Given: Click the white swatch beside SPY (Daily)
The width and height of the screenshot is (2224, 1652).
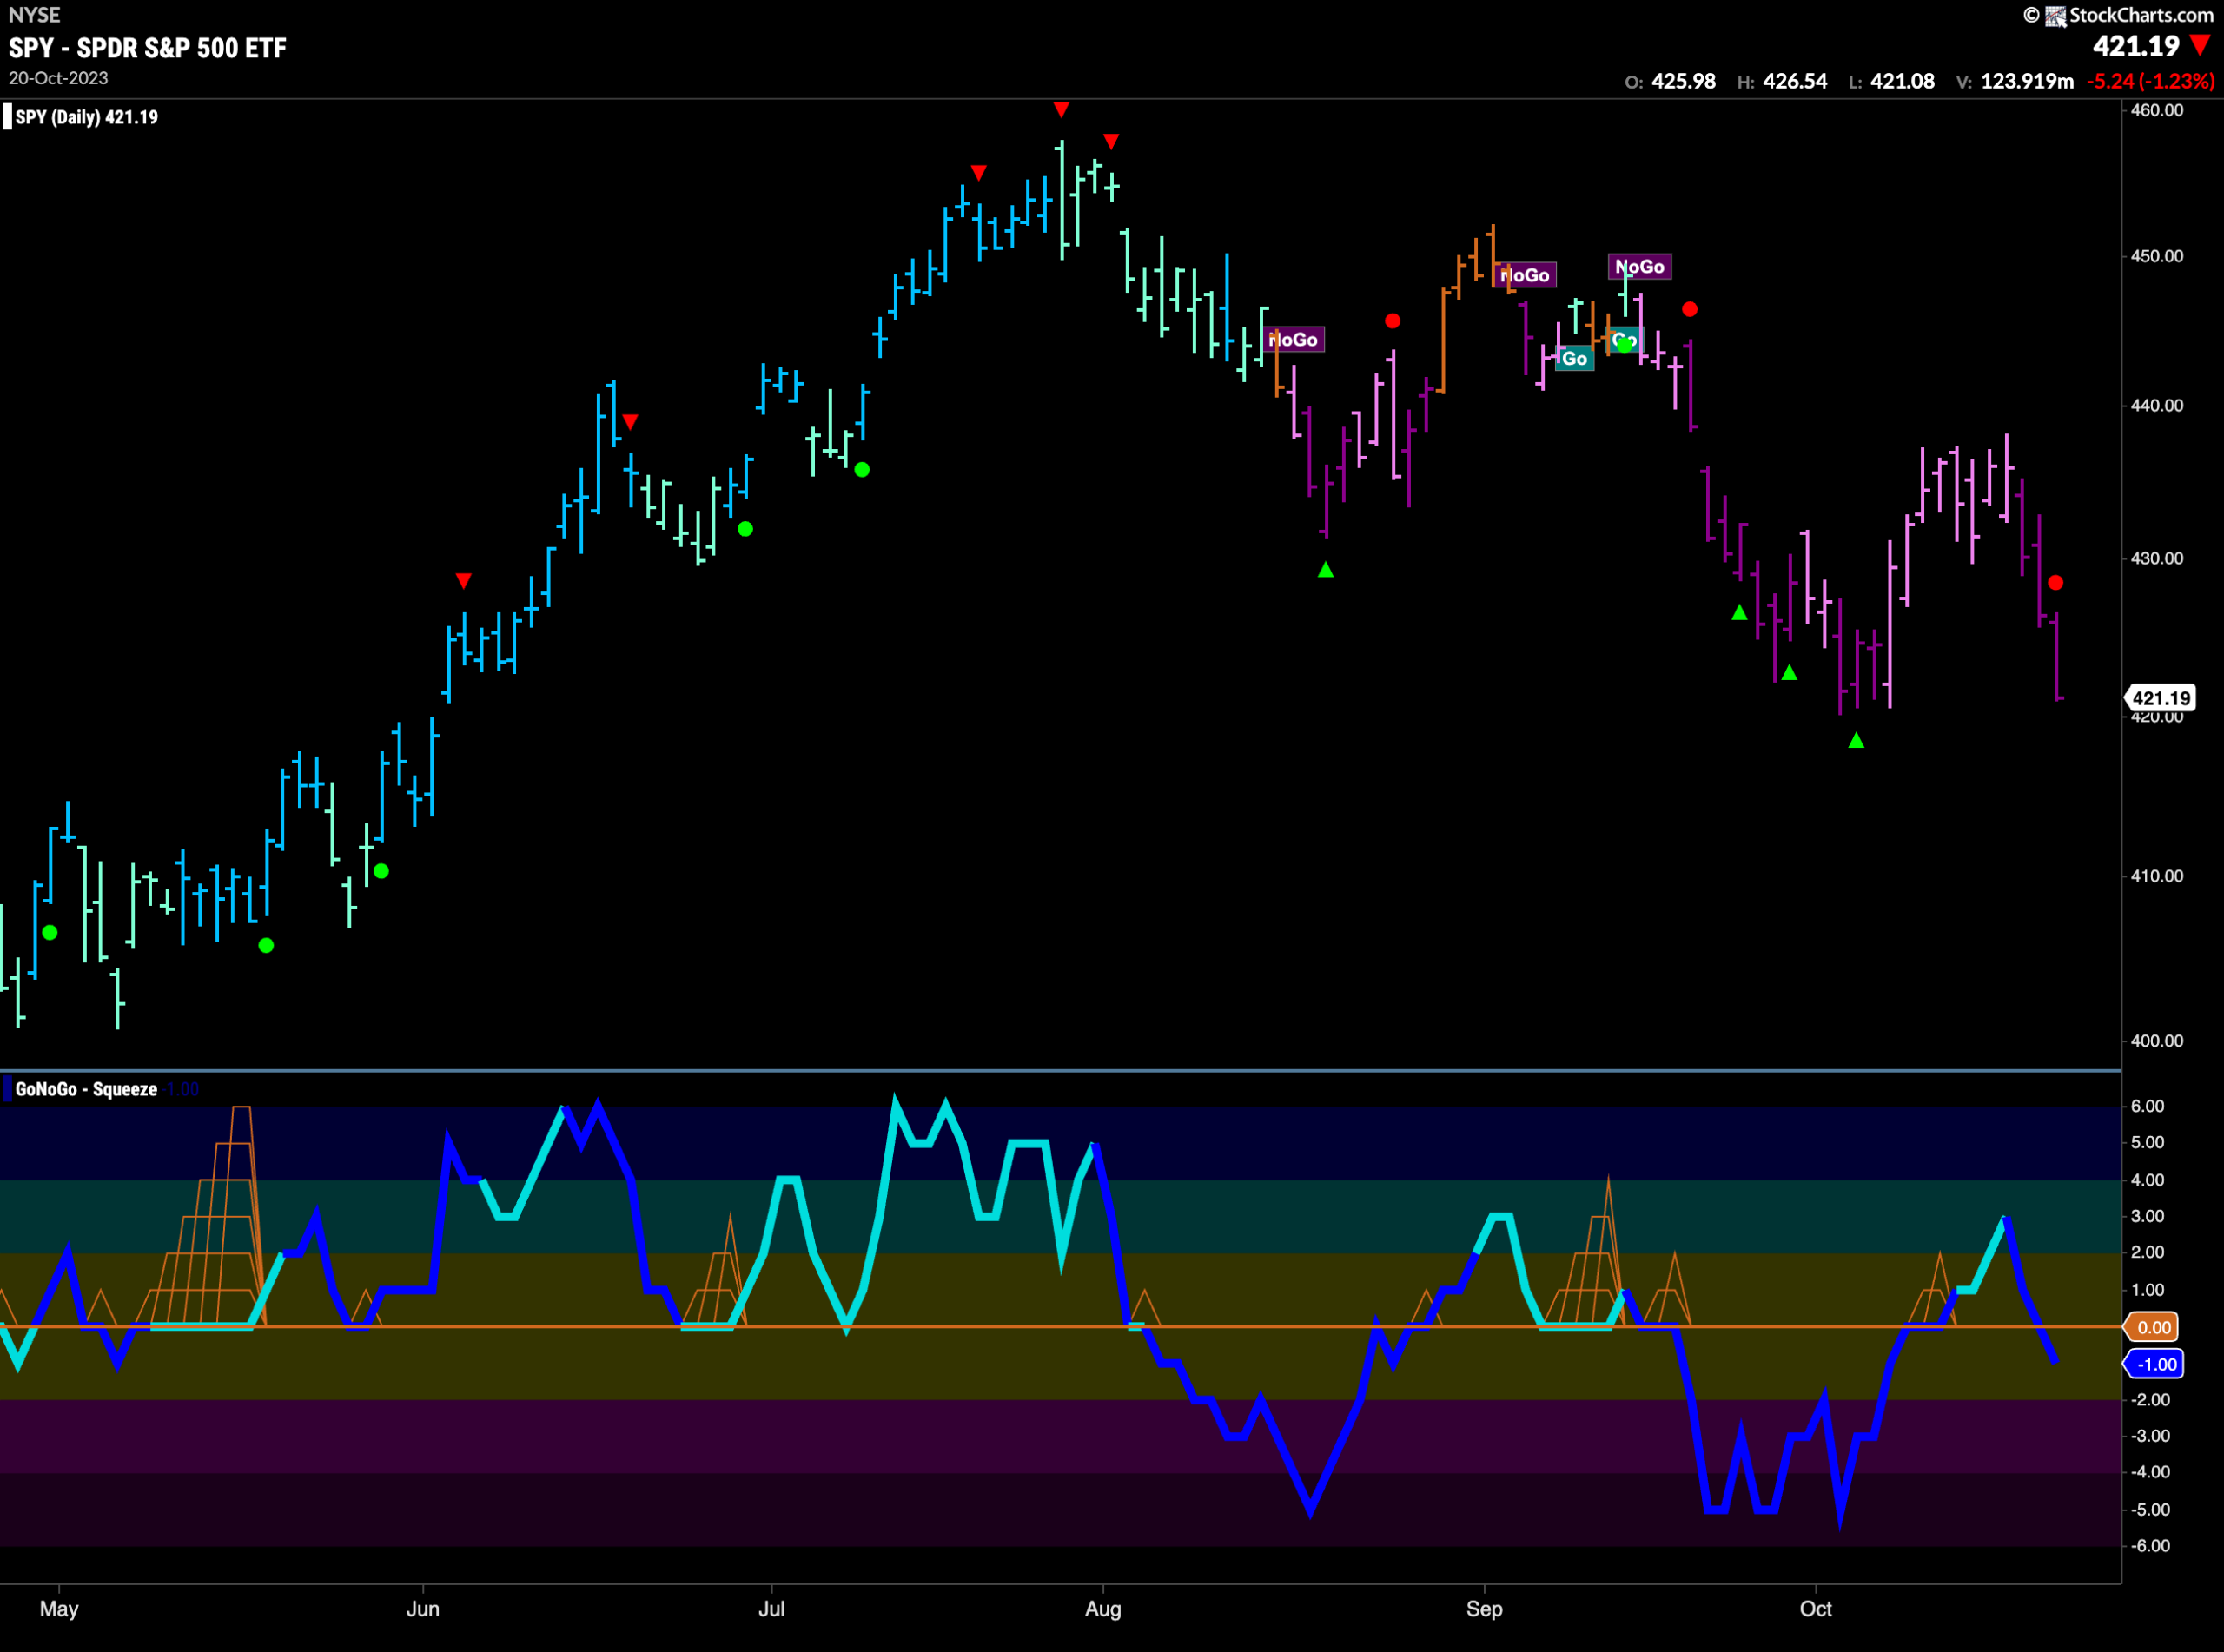Looking at the screenshot, I should click(x=8, y=117).
